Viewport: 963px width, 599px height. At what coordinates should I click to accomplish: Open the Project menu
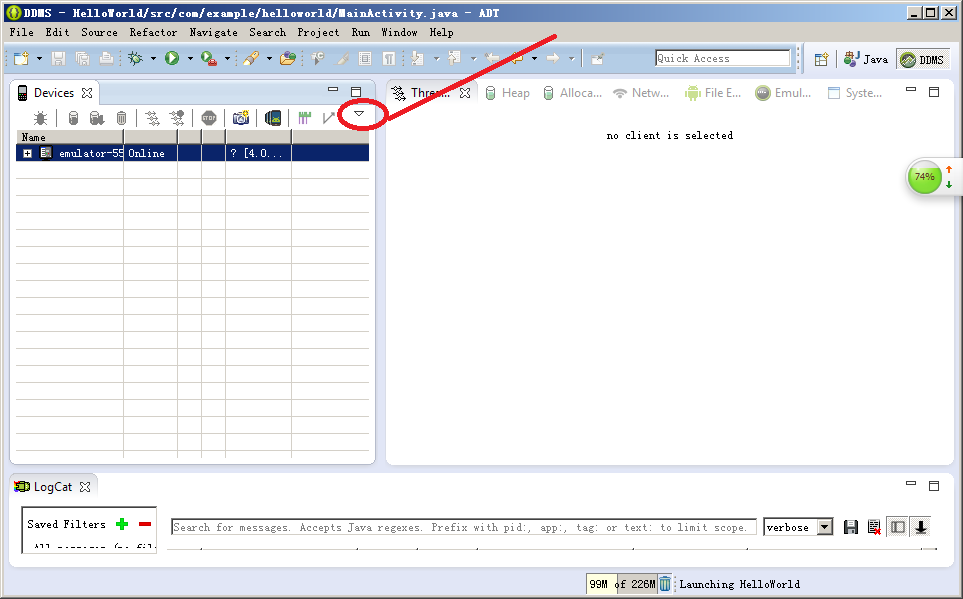[318, 32]
